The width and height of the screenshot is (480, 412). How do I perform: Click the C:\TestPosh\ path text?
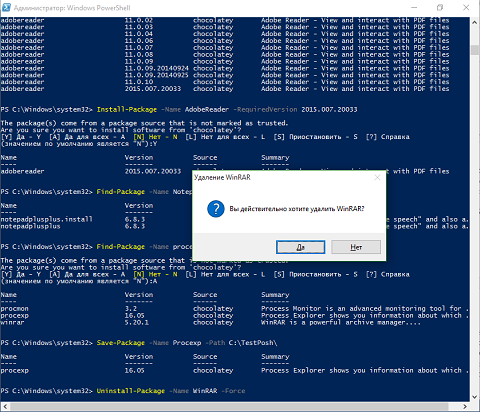253,343
